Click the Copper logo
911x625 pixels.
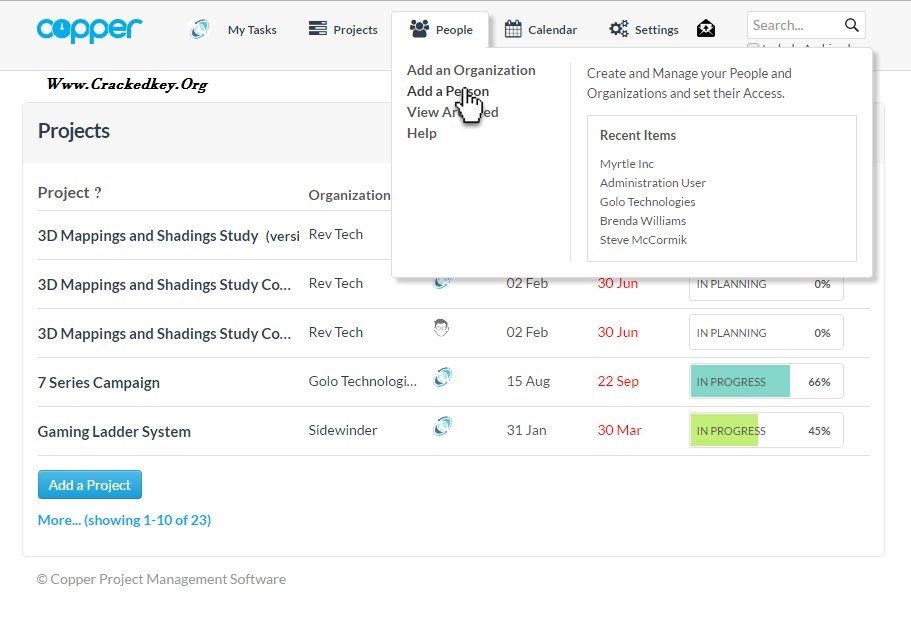click(89, 30)
